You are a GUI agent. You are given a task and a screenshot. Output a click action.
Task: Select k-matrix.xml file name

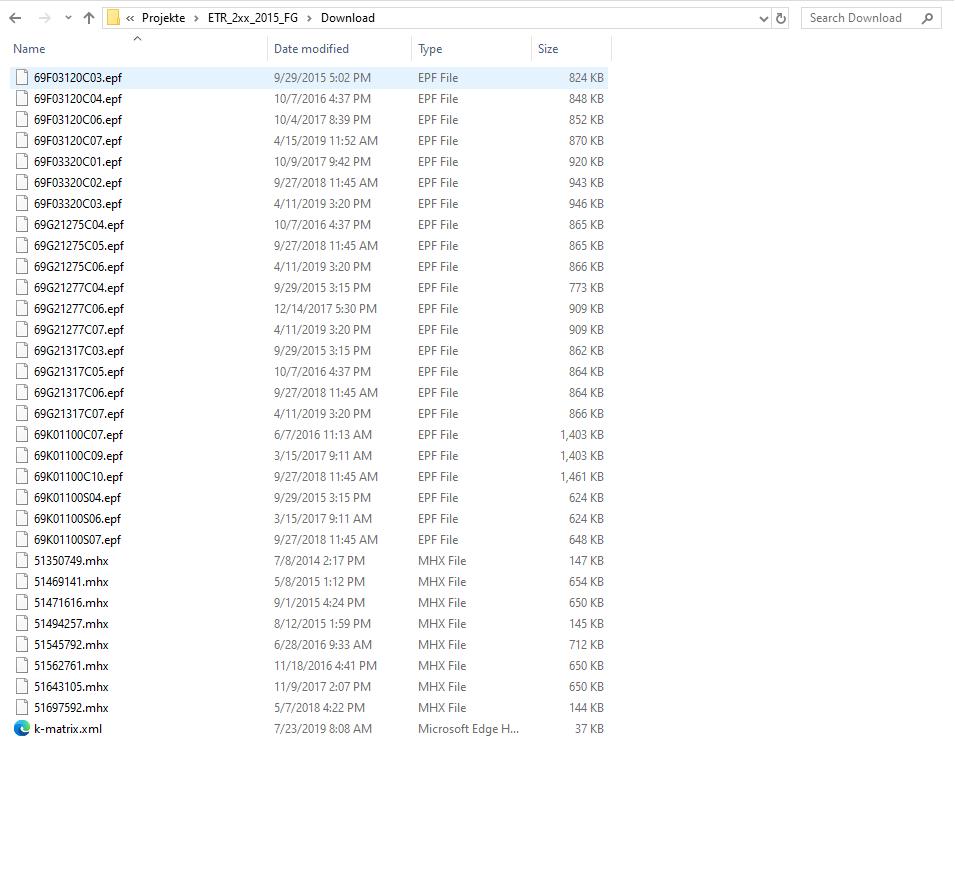[68, 729]
